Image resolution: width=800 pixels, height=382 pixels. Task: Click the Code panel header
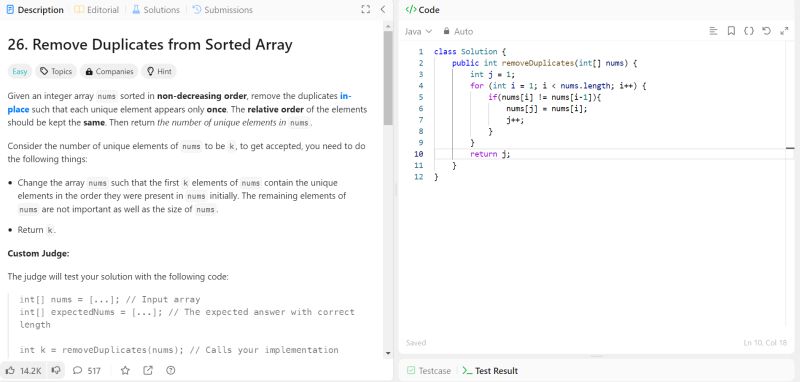point(422,10)
